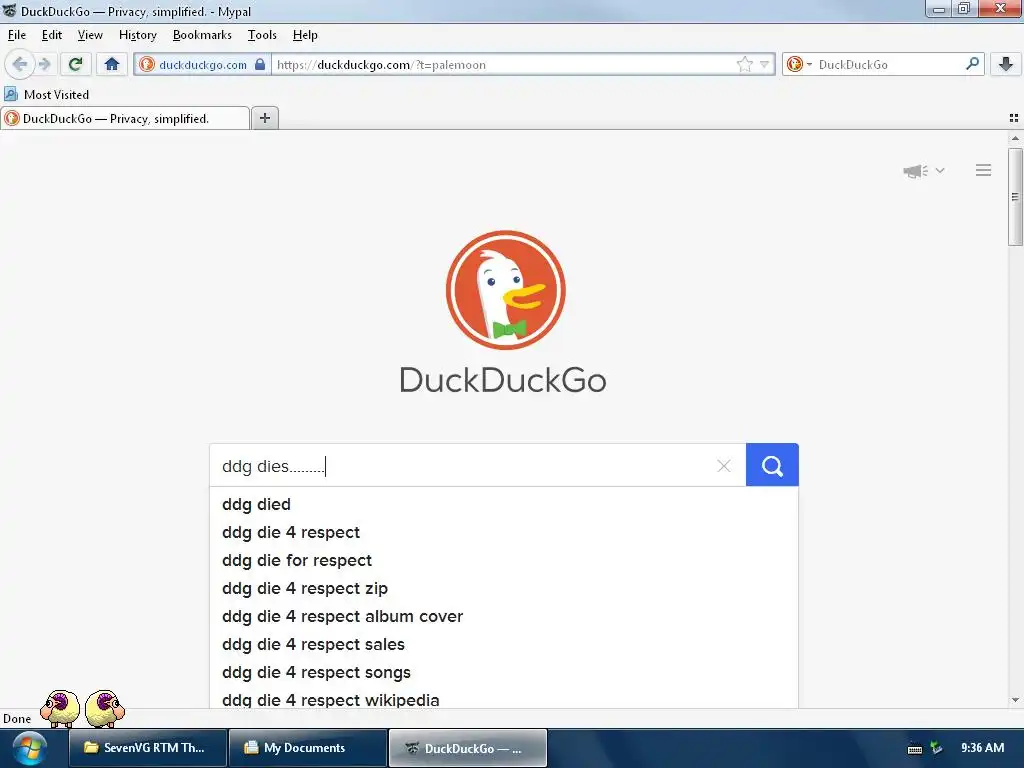Click the URL address bar
The image size is (1024, 768).
tap(503, 65)
